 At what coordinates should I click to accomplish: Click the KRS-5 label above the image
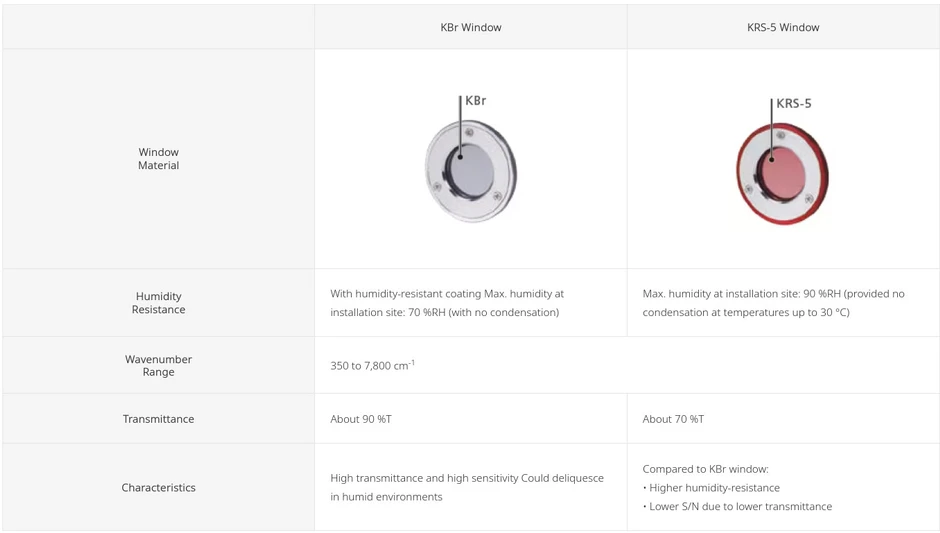pos(793,104)
